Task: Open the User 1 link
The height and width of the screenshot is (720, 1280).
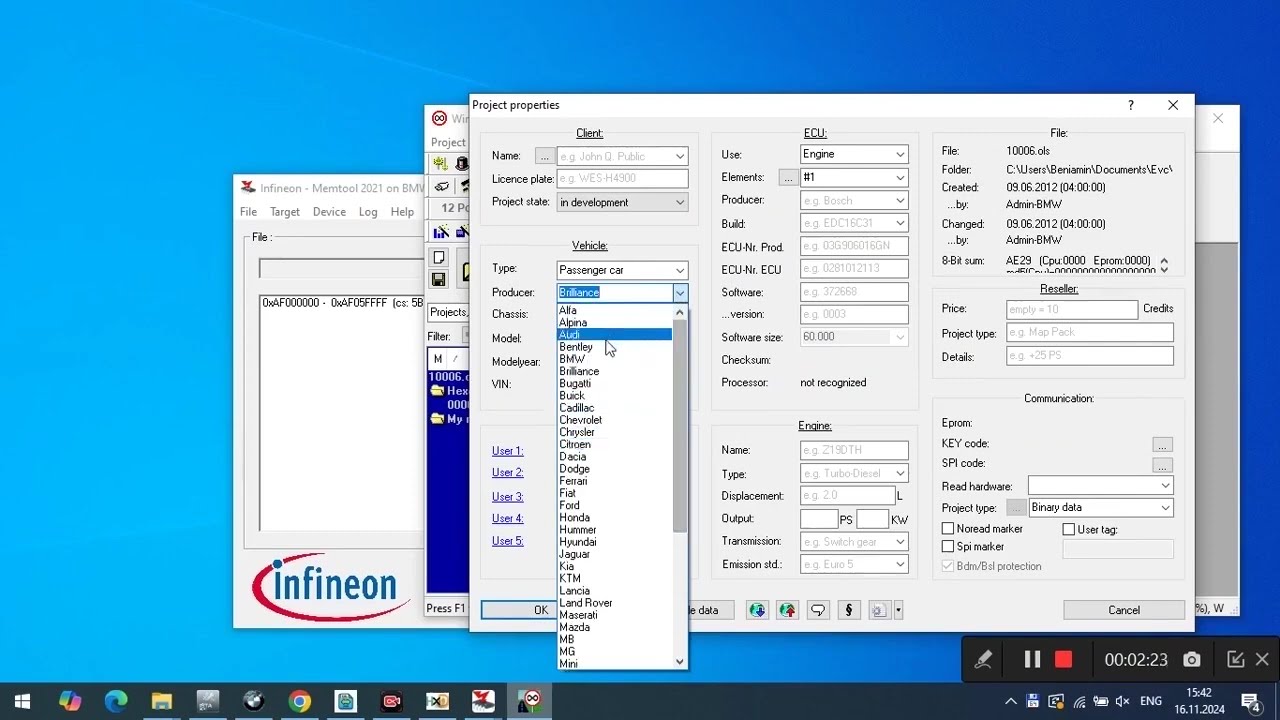Action: 507,451
